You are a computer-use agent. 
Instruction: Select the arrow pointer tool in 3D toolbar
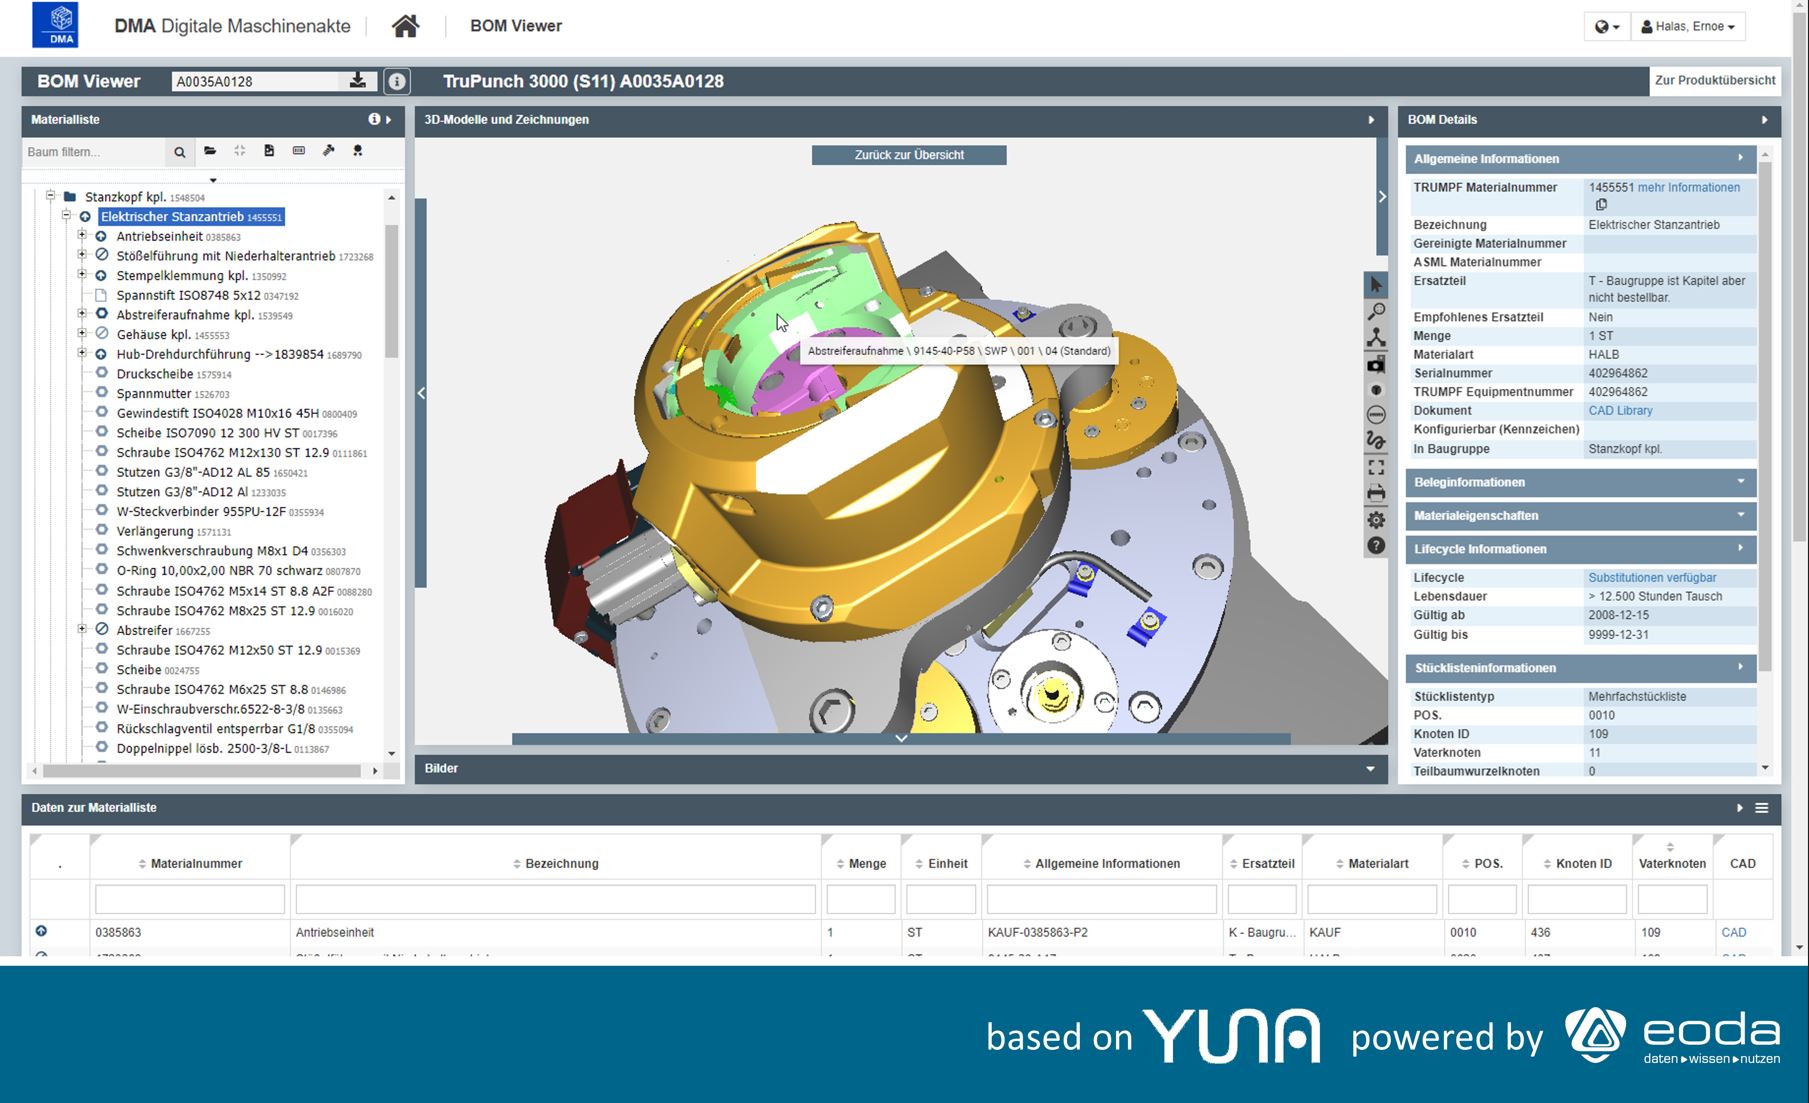1376,285
